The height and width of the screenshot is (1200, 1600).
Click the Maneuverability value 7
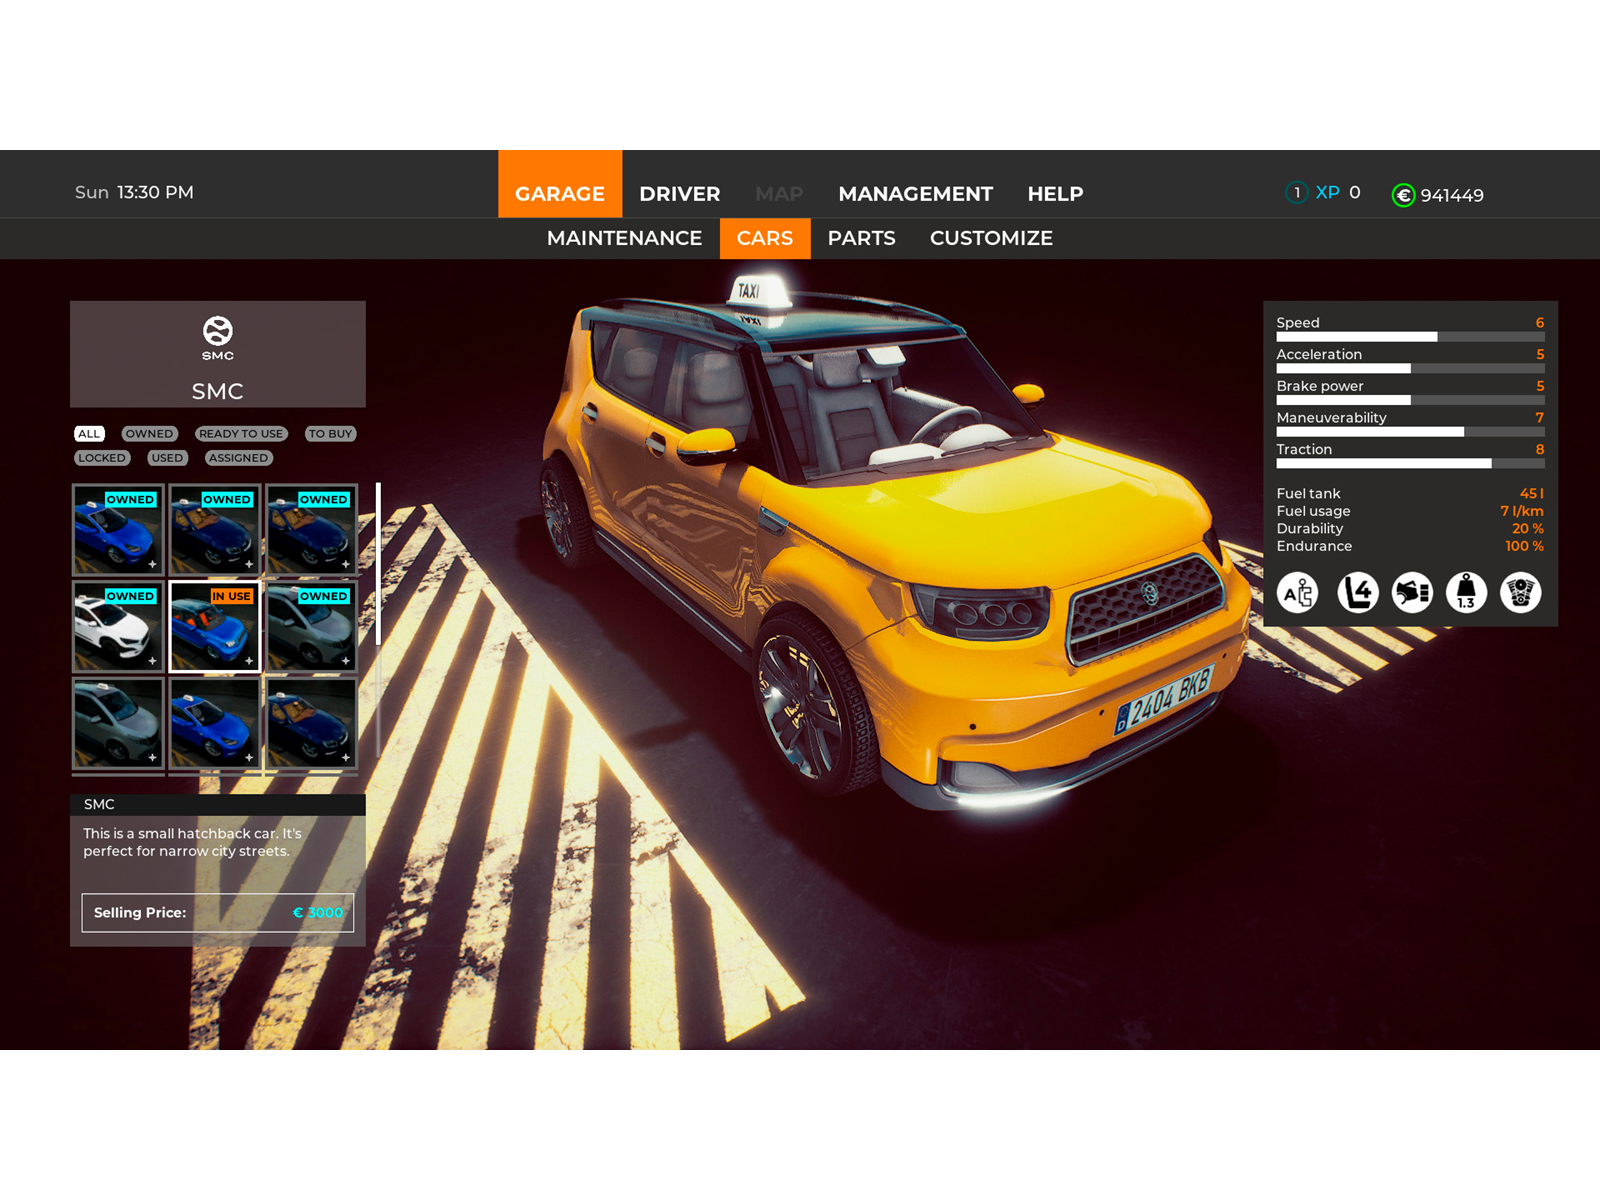[1540, 418]
